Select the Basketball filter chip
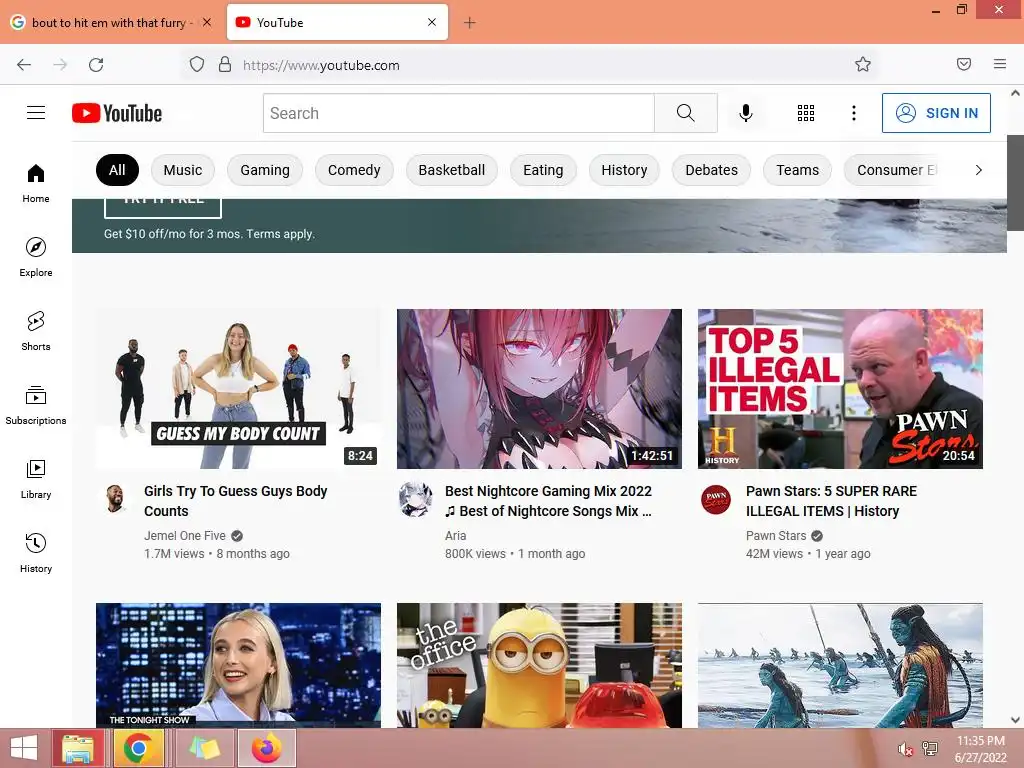The width and height of the screenshot is (1024, 768). pos(452,170)
